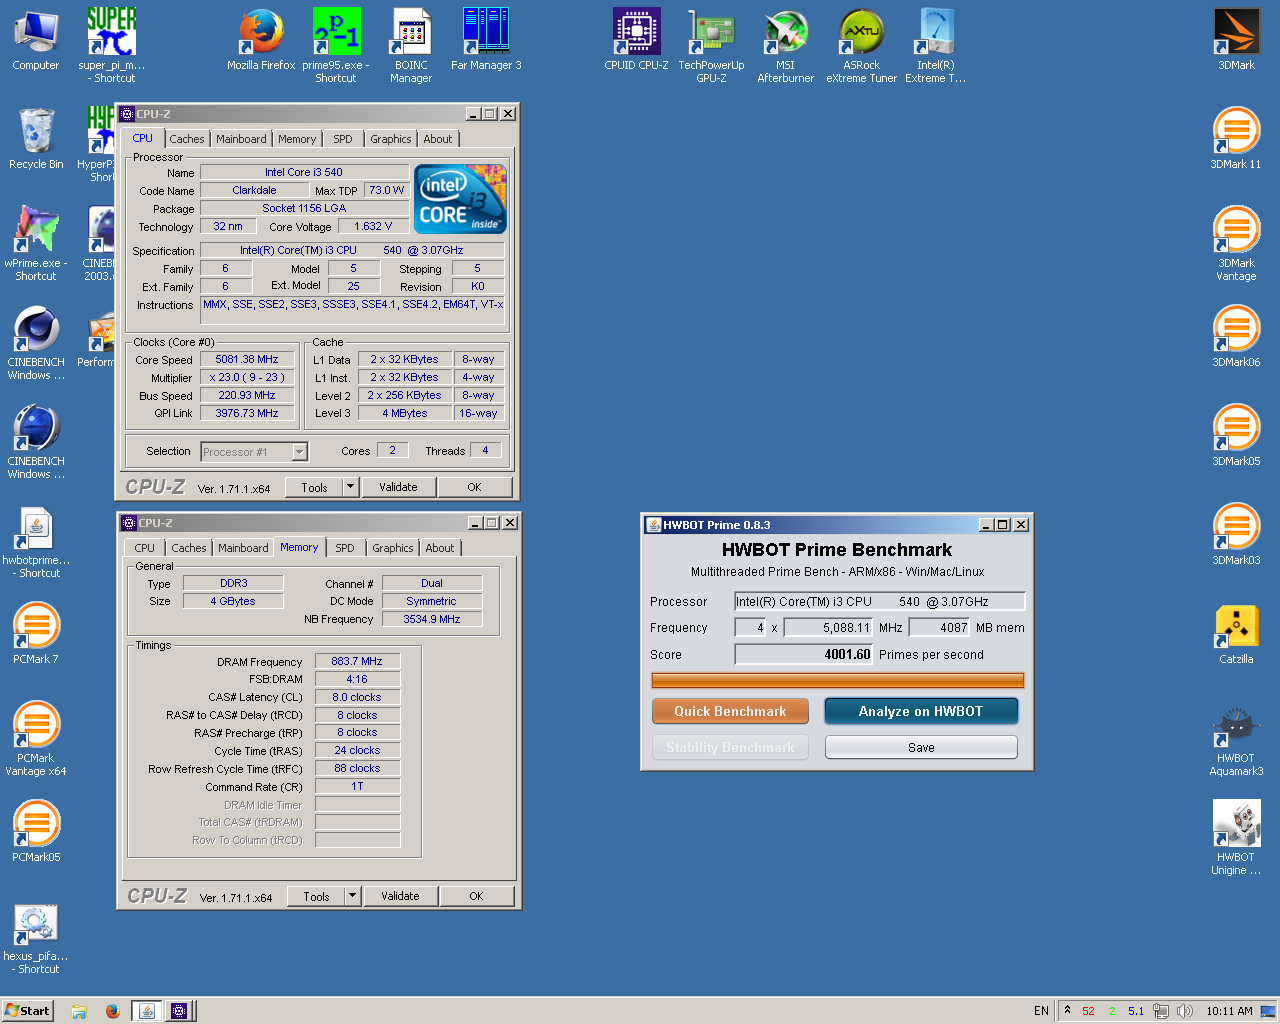Image resolution: width=1280 pixels, height=1024 pixels.
Task: Click OK in top CPU-Z window
Action: pyautogui.click(x=474, y=487)
